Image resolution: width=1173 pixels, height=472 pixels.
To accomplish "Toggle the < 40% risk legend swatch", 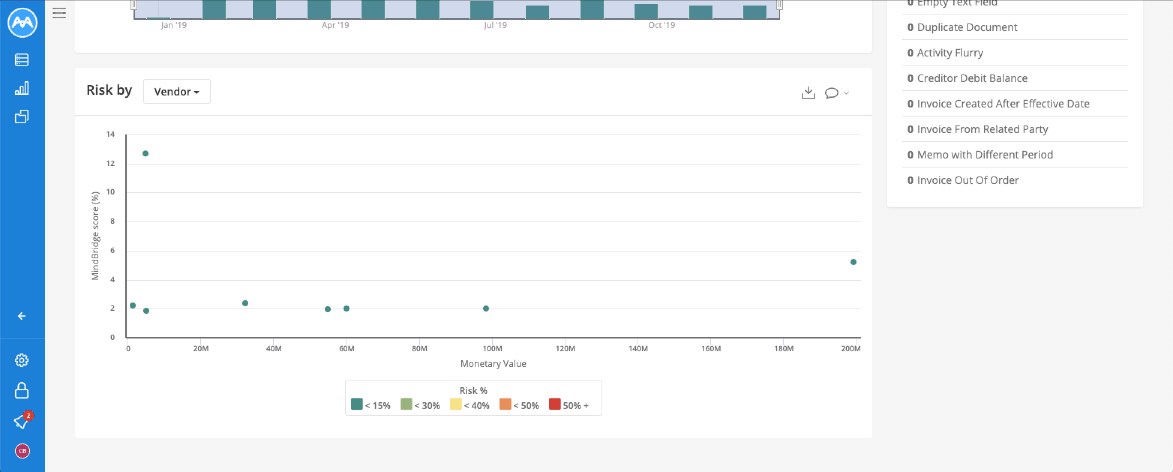I will [x=456, y=405].
